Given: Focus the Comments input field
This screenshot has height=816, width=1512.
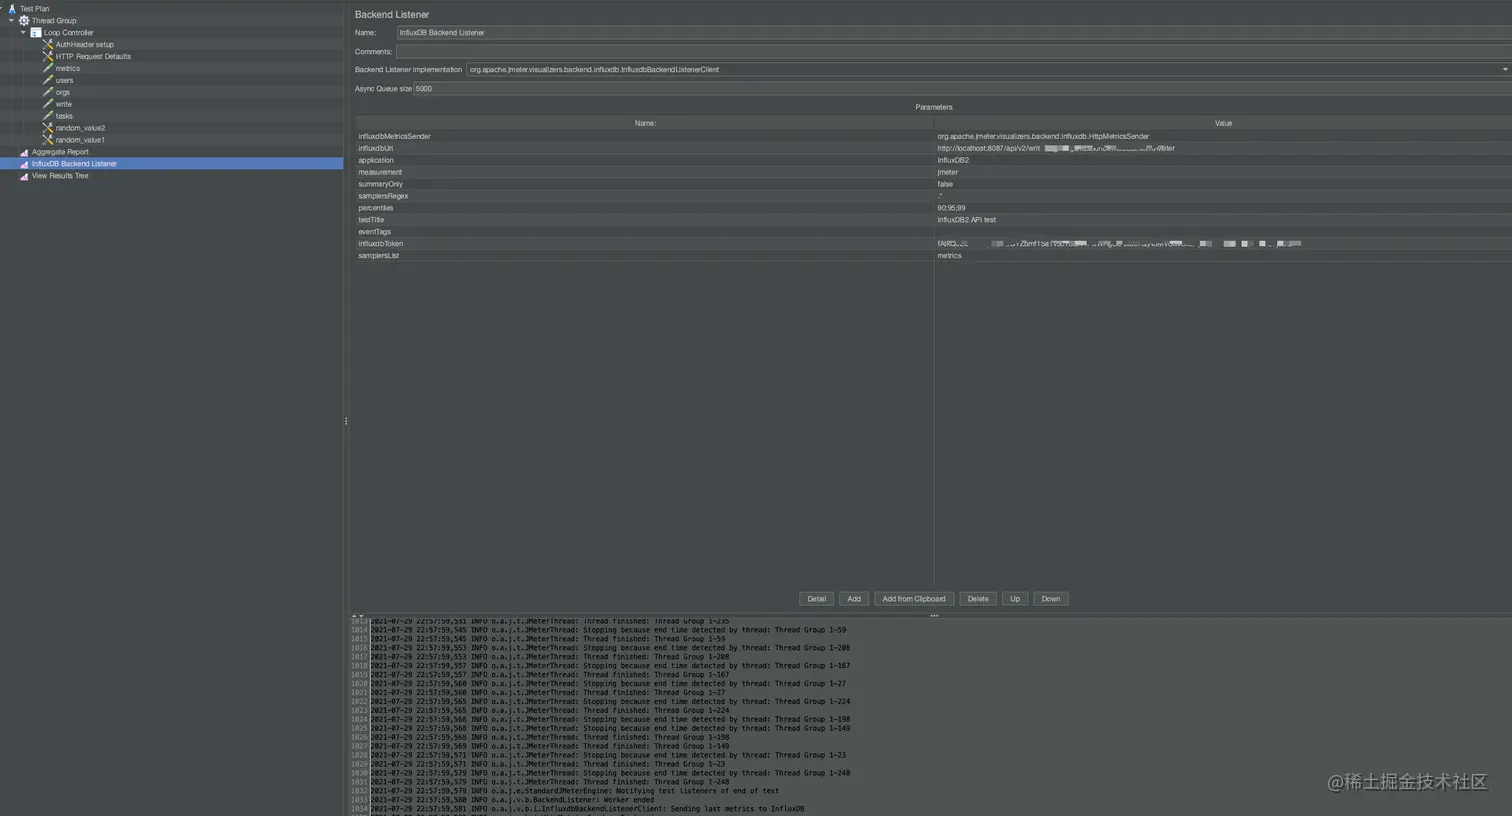Looking at the screenshot, I should [954, 51].
